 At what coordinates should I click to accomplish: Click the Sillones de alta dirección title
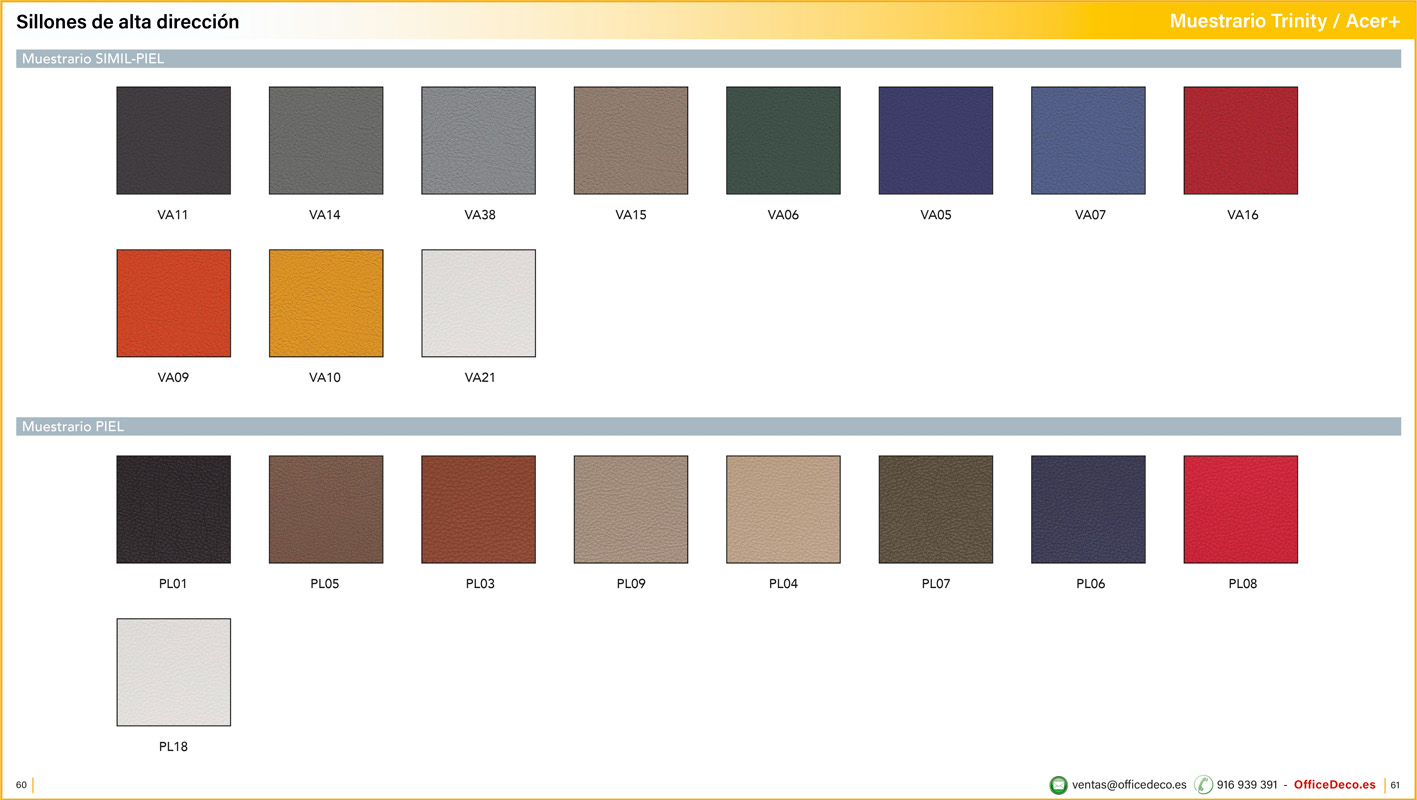click(x=128, y=22)
